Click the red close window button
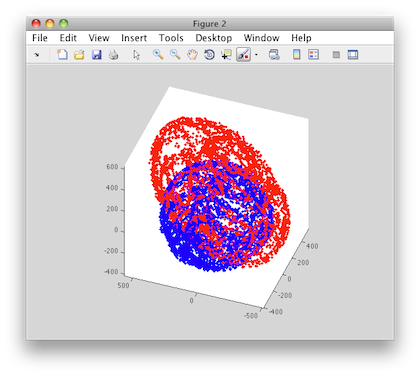 36,24
